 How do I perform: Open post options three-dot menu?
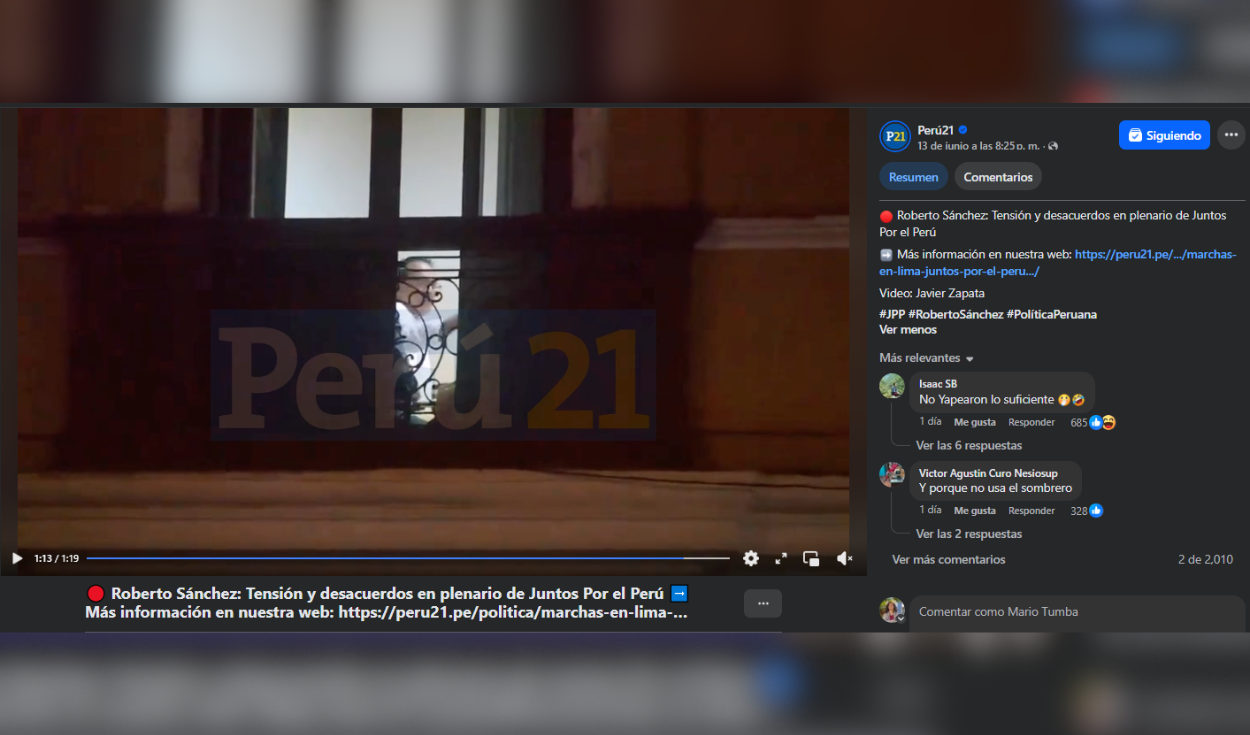coord(1231,135)
